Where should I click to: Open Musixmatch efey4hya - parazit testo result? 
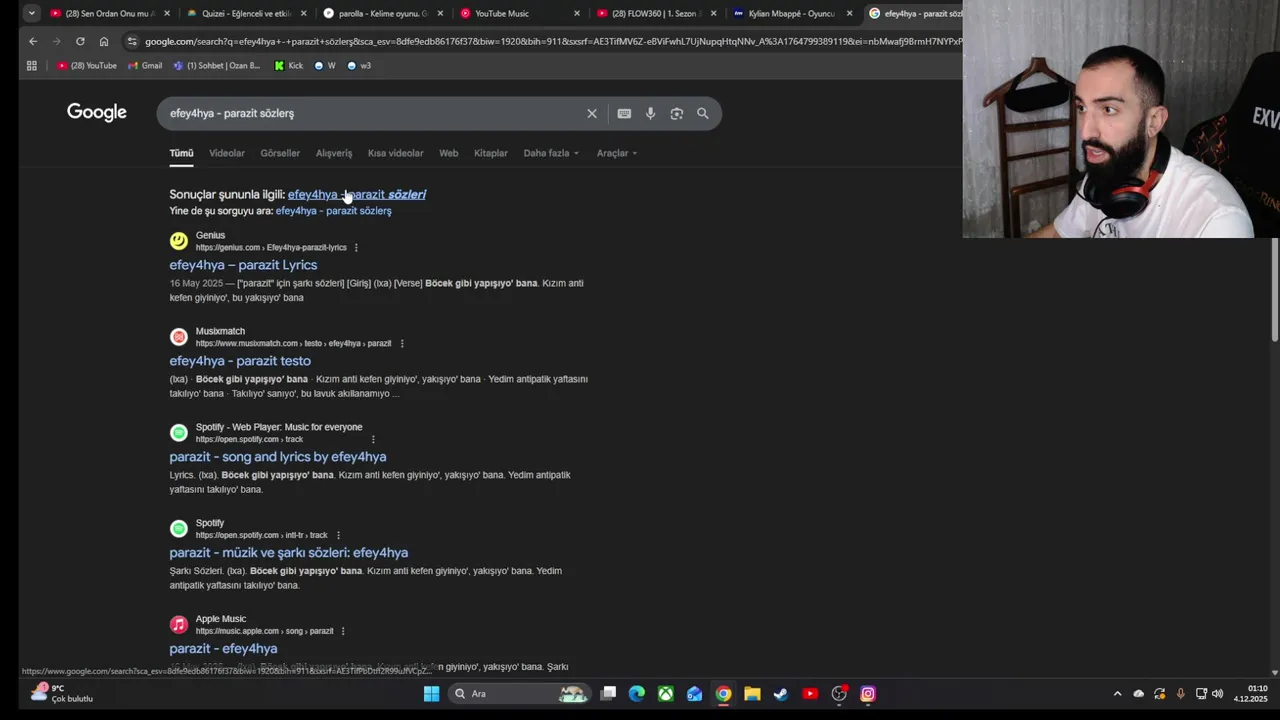240,361
